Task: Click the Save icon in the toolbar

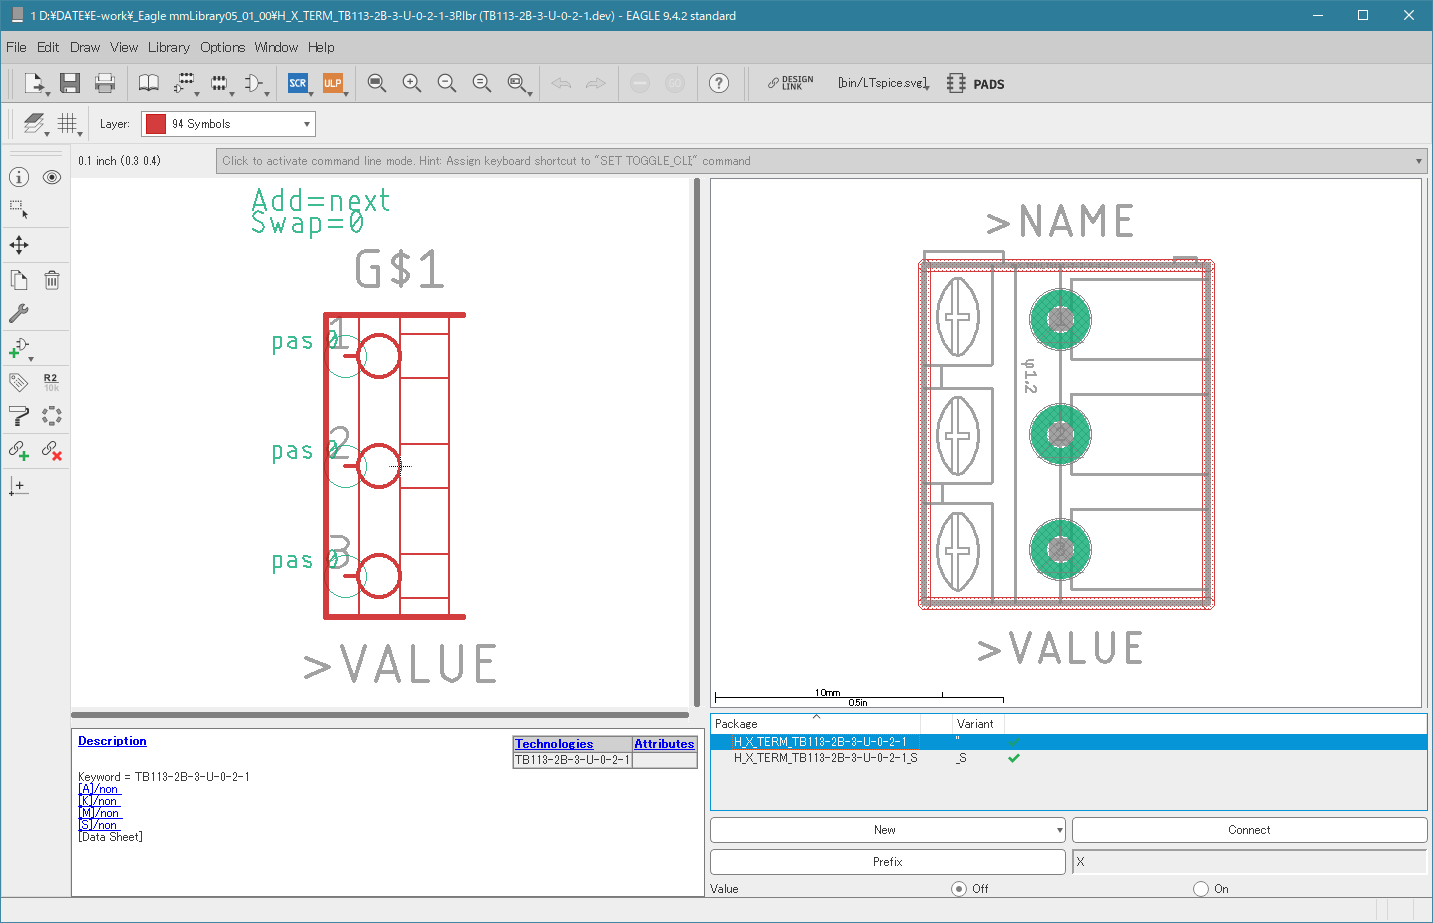Action: point(69,83)
